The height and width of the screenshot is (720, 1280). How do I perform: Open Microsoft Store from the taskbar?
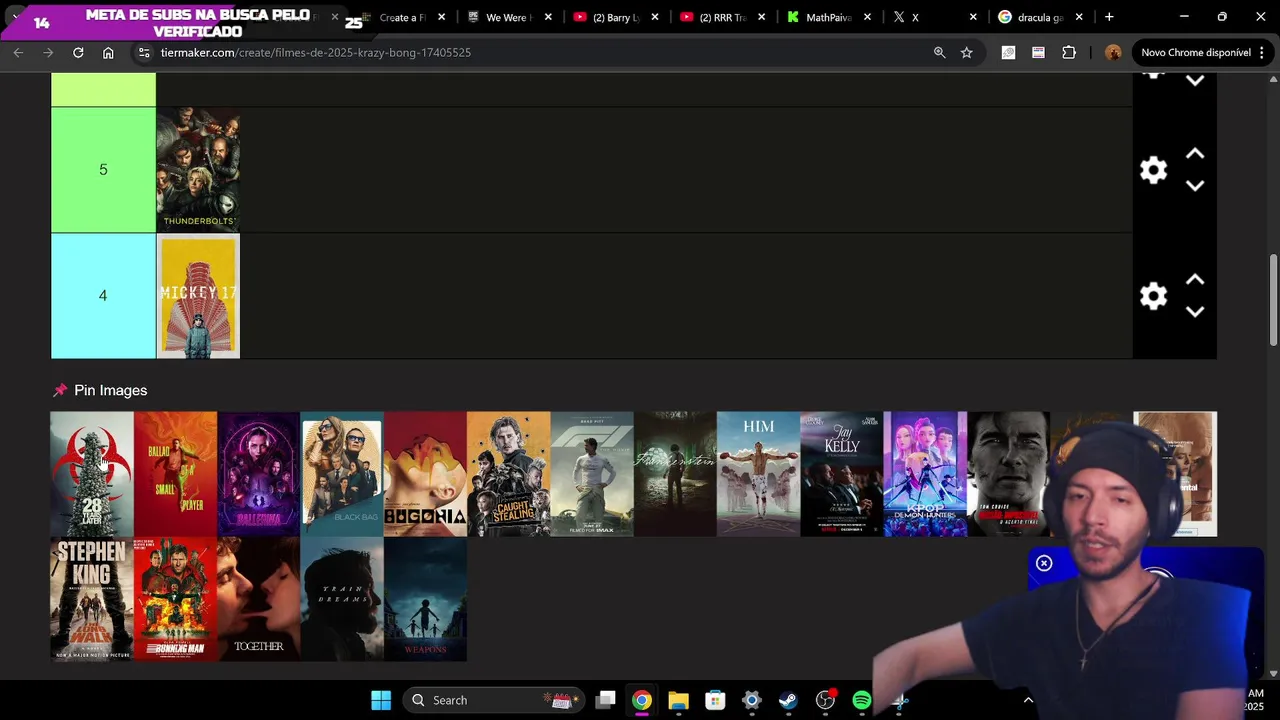(x=715, y=700)
